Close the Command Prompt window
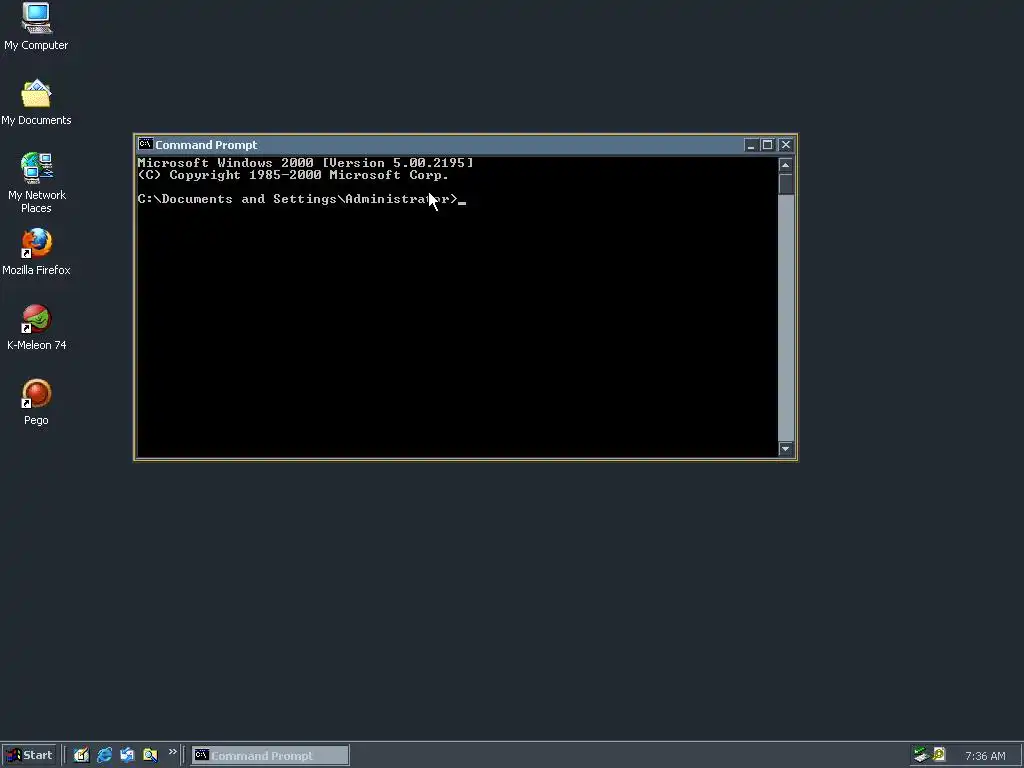This screenshot has height=768, width=1024. (x=786, y=145)
